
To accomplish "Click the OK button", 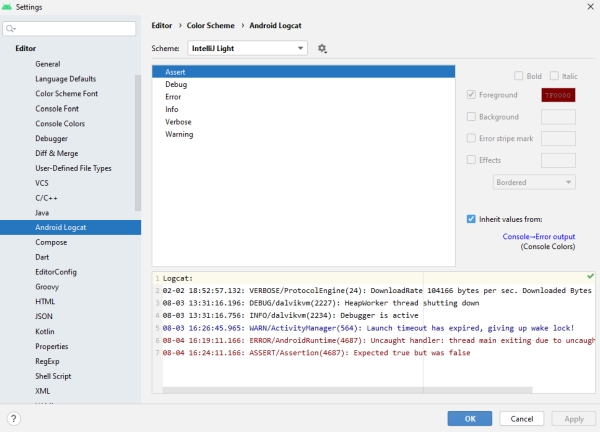I will [x=470, y=419].
